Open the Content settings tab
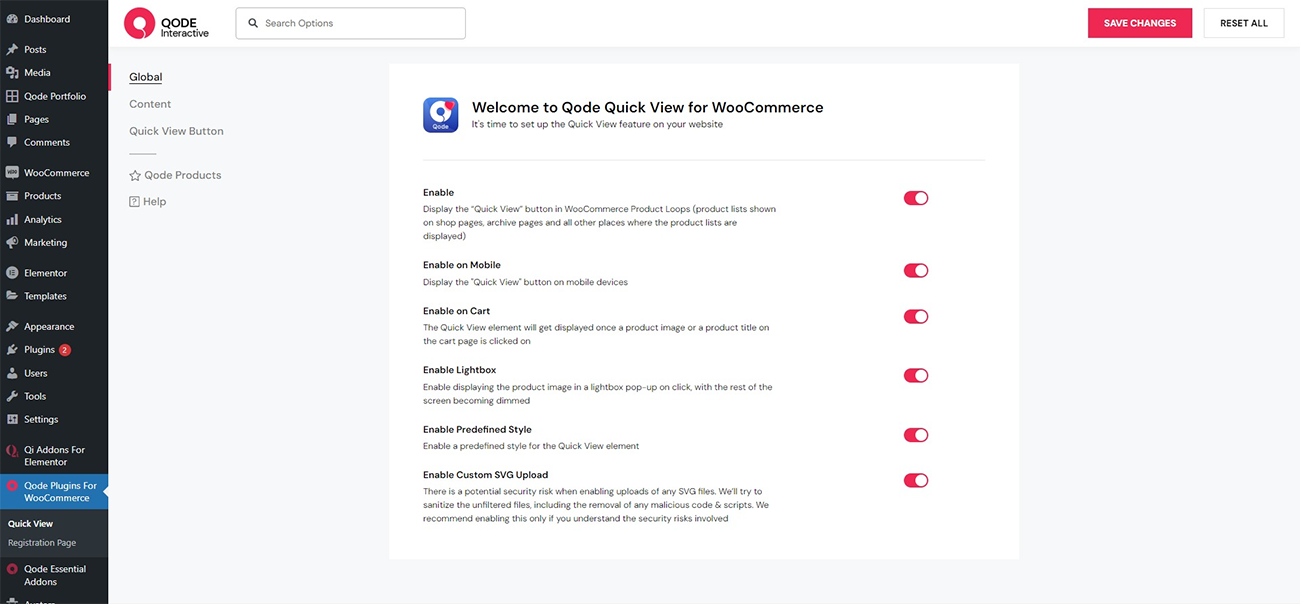 tap(150, 104)
